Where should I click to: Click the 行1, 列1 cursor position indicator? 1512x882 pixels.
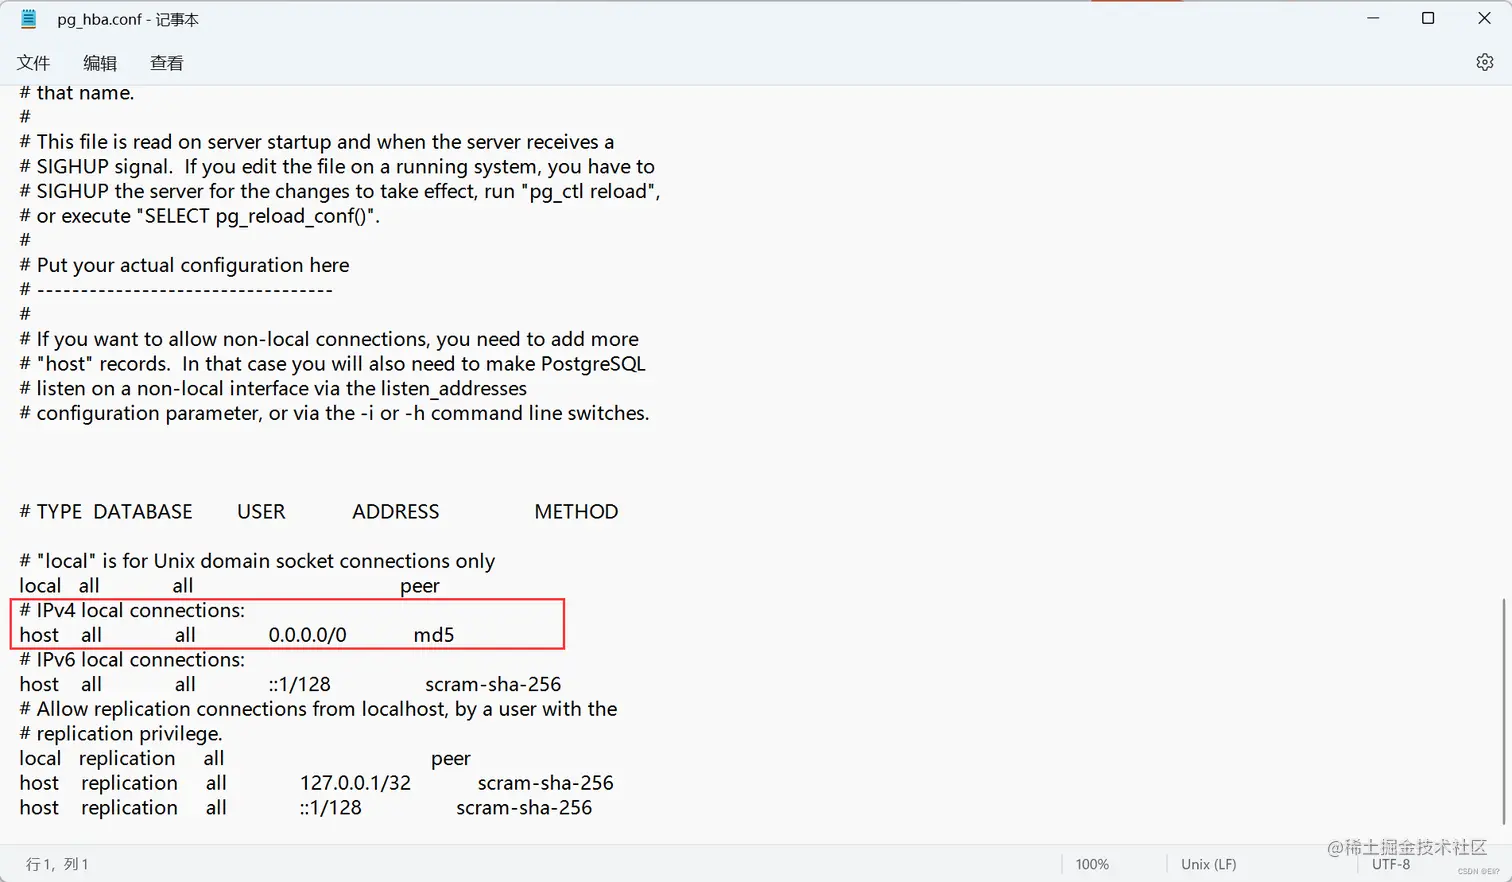tap(57, 864)
